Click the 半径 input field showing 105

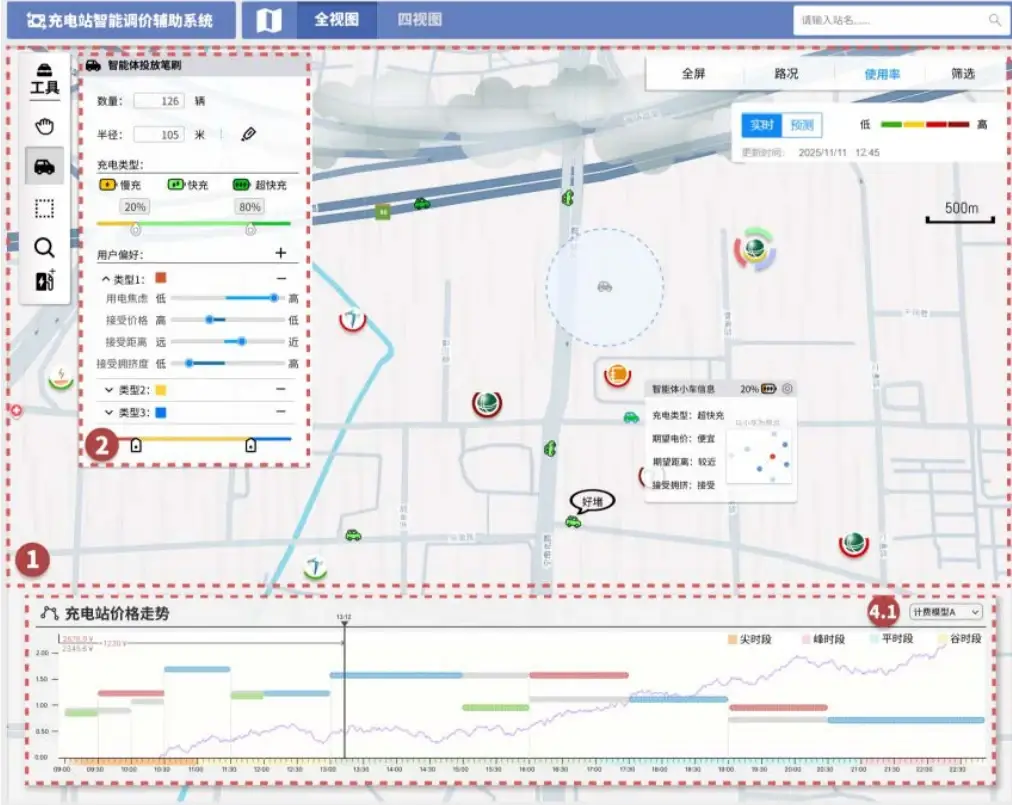[159, 134]
